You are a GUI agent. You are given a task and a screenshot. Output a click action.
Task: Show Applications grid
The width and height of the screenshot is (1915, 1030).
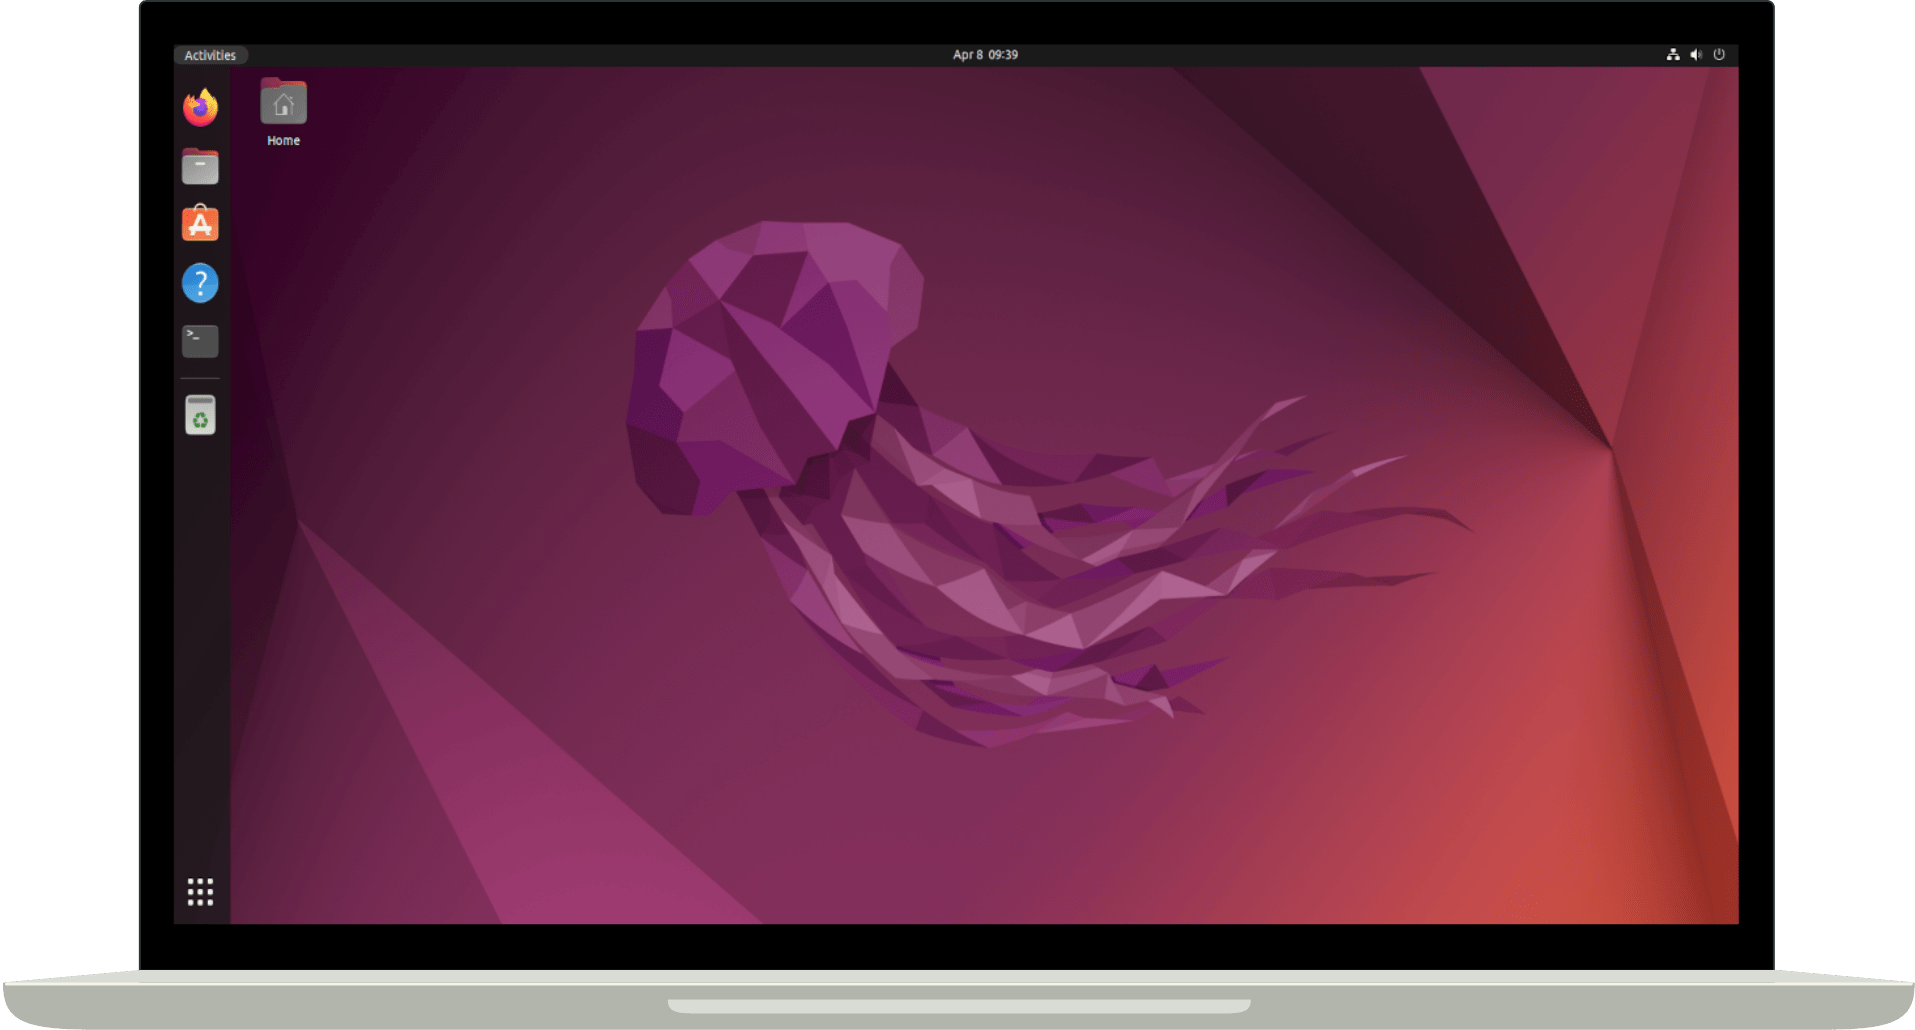(x=200, y=892)
